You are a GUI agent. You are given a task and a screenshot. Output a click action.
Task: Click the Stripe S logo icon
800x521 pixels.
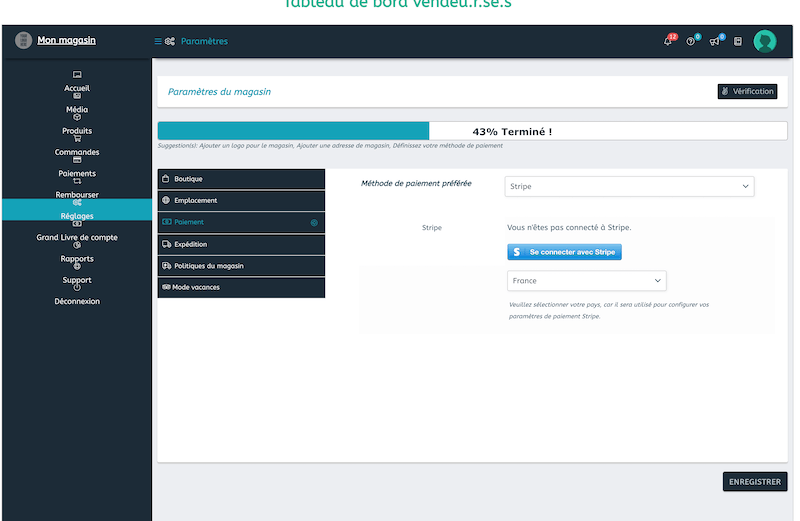[x=517, y=252]
